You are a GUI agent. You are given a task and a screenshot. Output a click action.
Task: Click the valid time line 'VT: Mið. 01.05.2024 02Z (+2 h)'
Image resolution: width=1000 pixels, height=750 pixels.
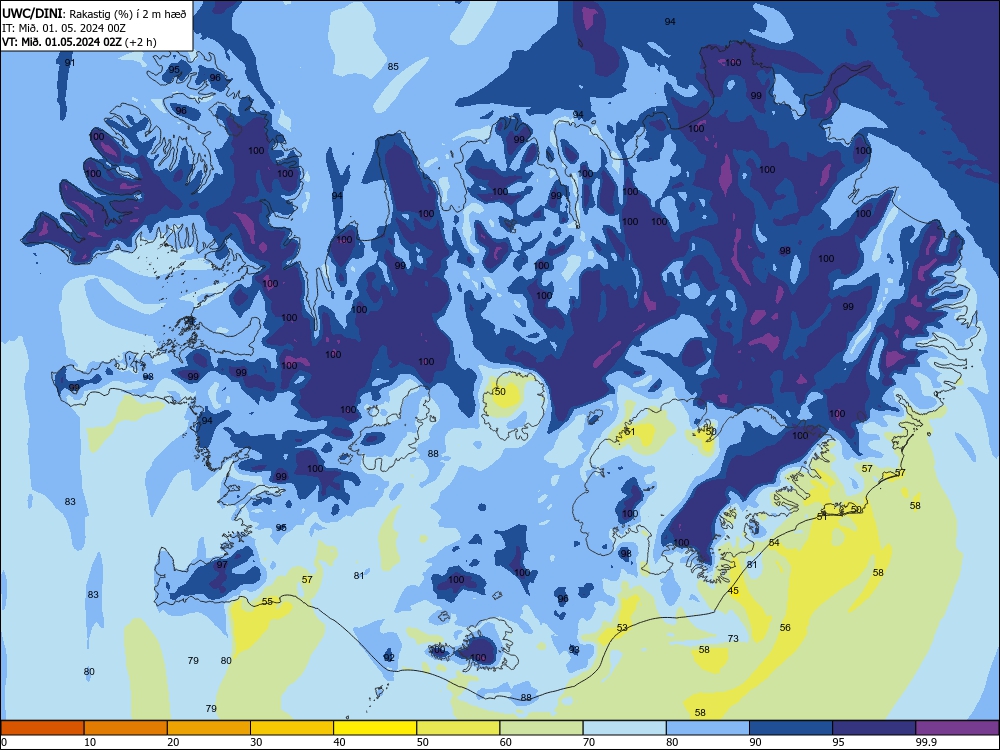click(79, 42)
